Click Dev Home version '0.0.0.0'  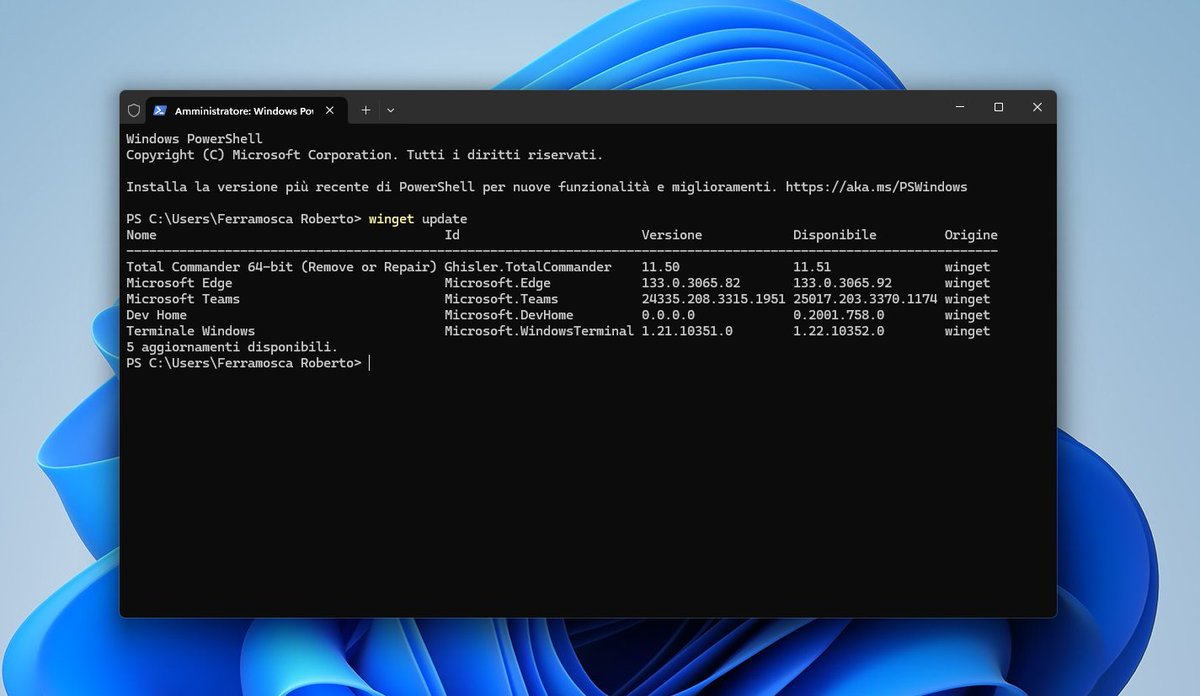click(668, 315)
